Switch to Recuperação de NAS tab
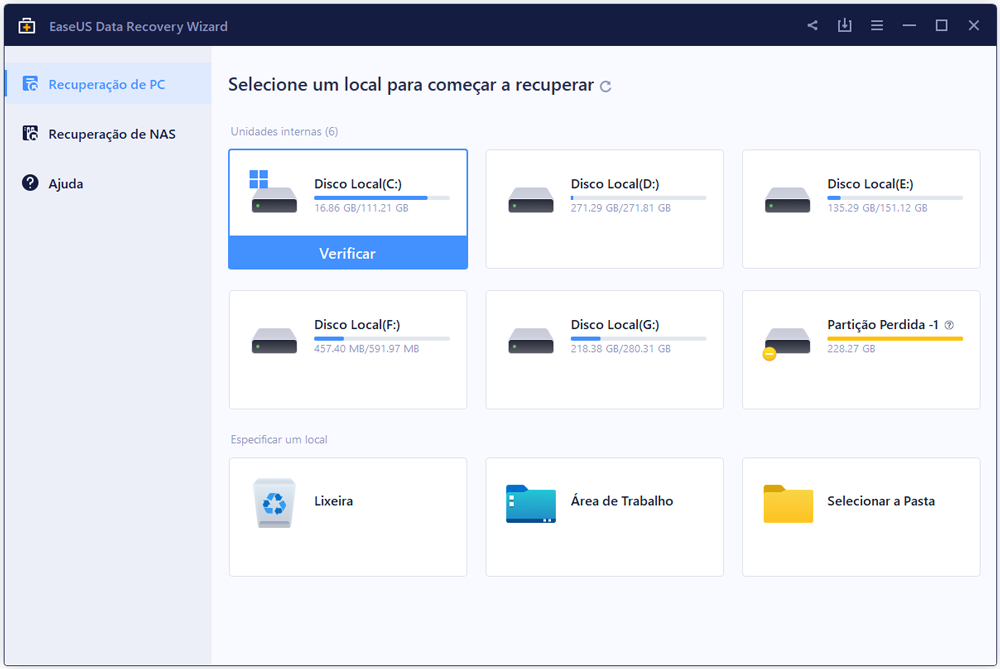 pos(111,134)
